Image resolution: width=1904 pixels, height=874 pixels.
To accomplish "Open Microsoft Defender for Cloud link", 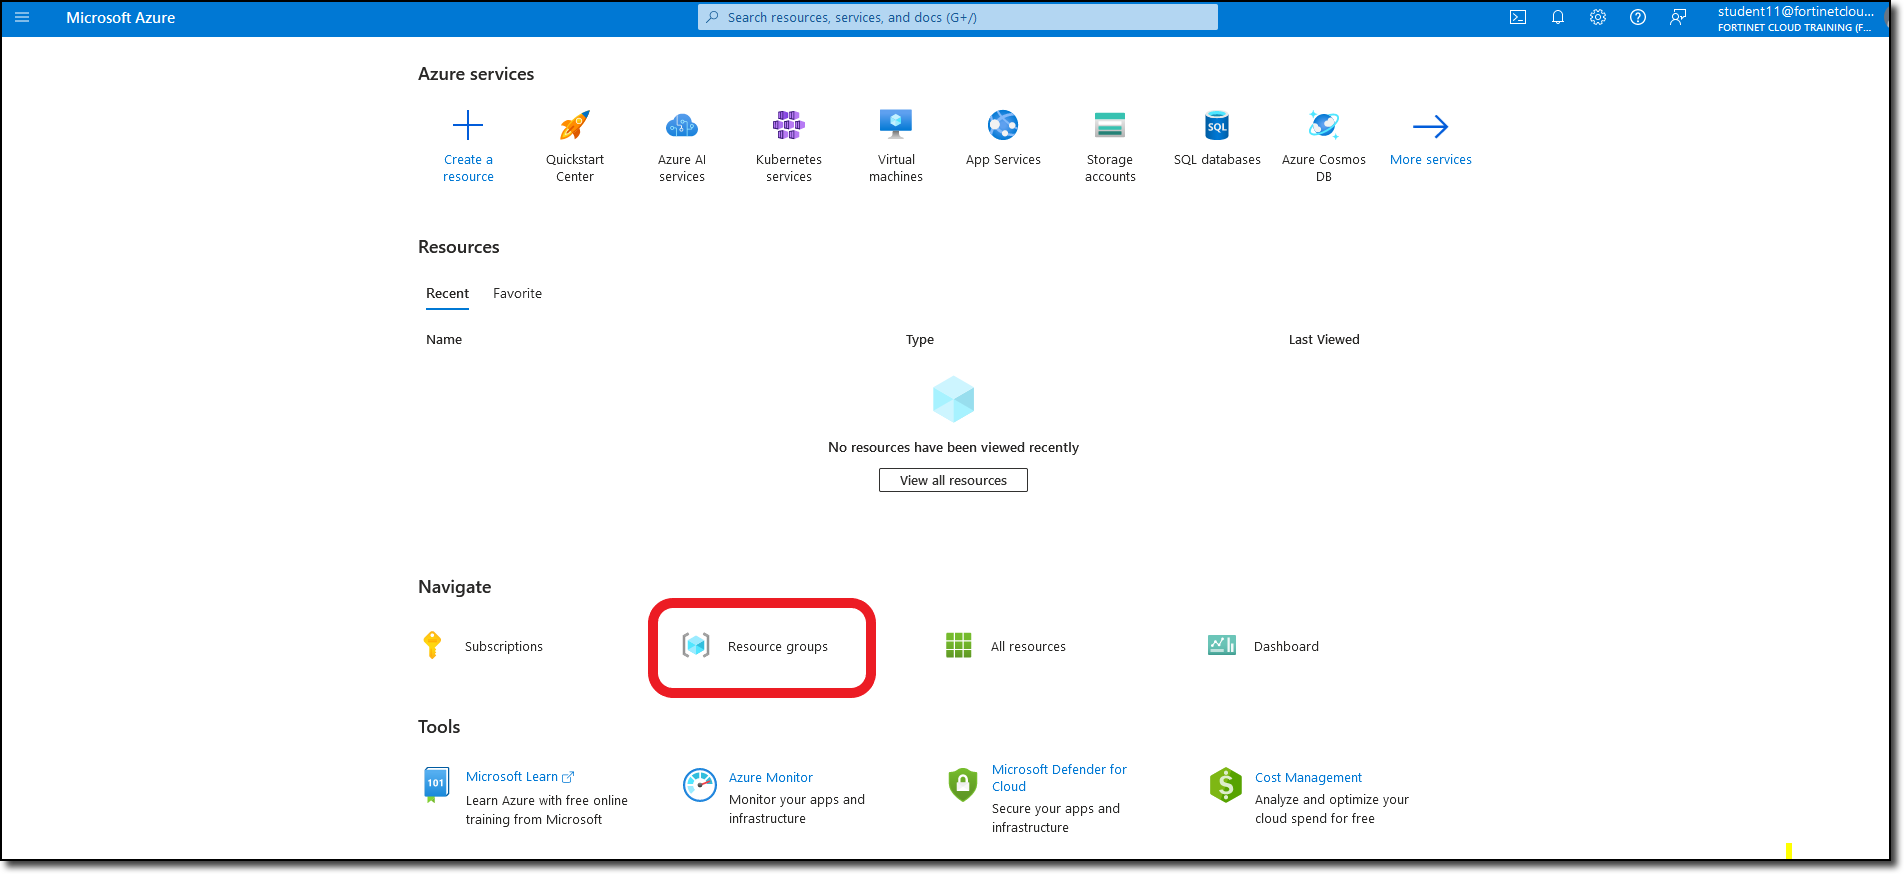I will pyautogui.click(x=1059, y=778).
